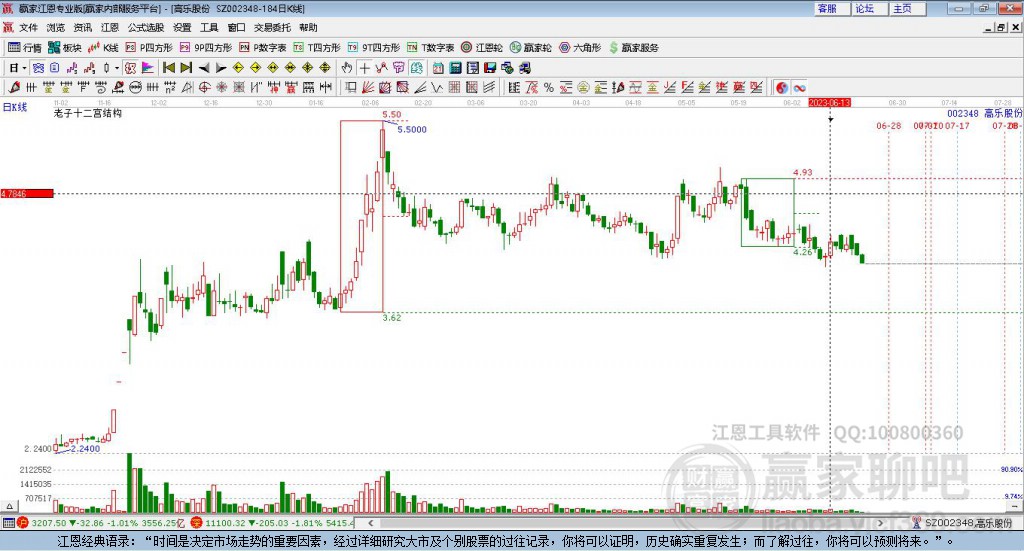Click the horizontal scrollbar left arrow
Screen dimensions: 1024x551
click(x=371, y=523)
